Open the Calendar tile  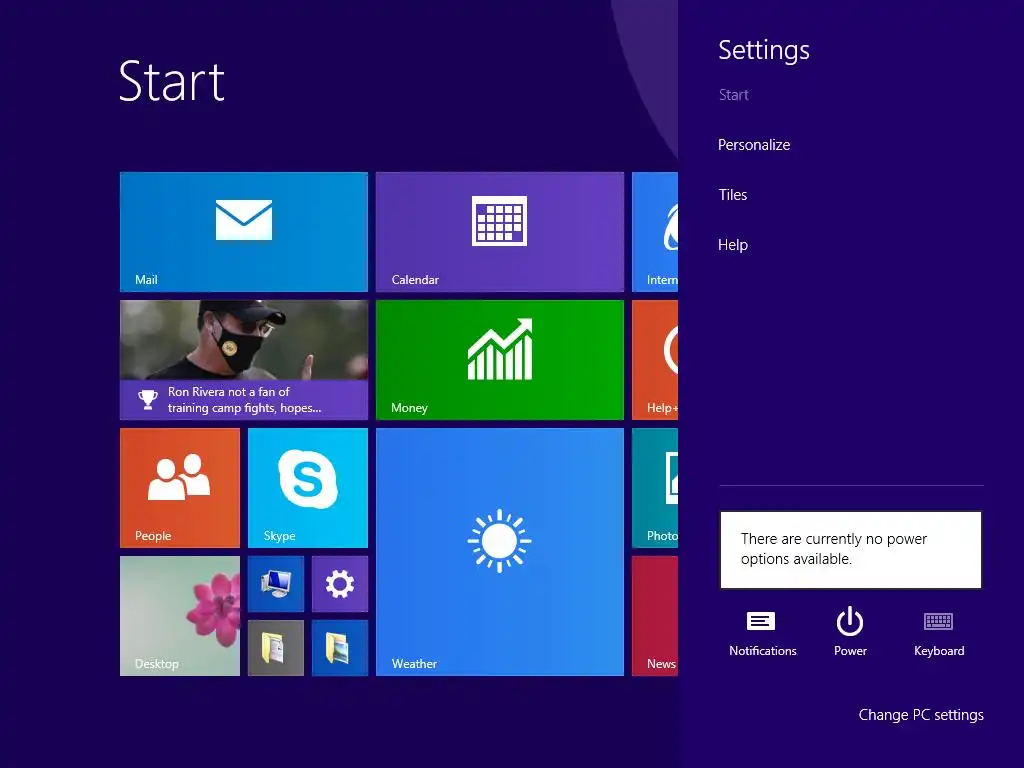point(500,232)
